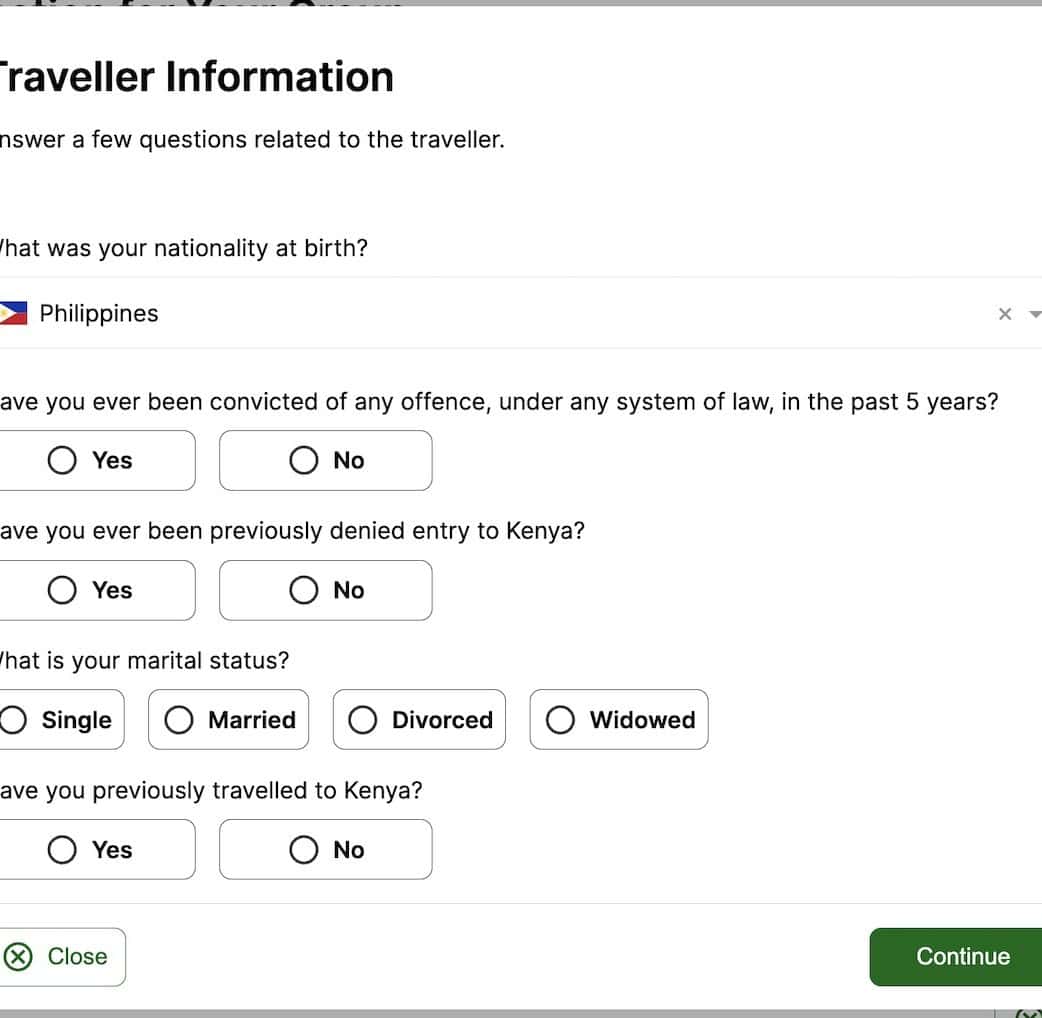Click the Traveller Information heading

pos(196,77)
